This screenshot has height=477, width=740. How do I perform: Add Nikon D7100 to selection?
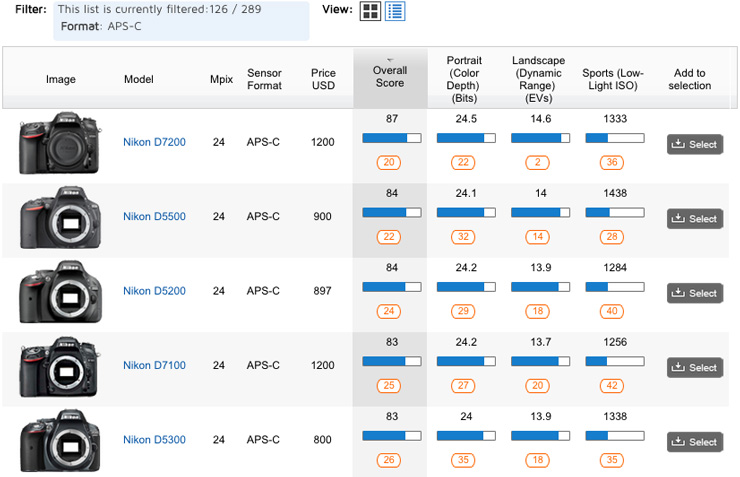coord(695,367)
